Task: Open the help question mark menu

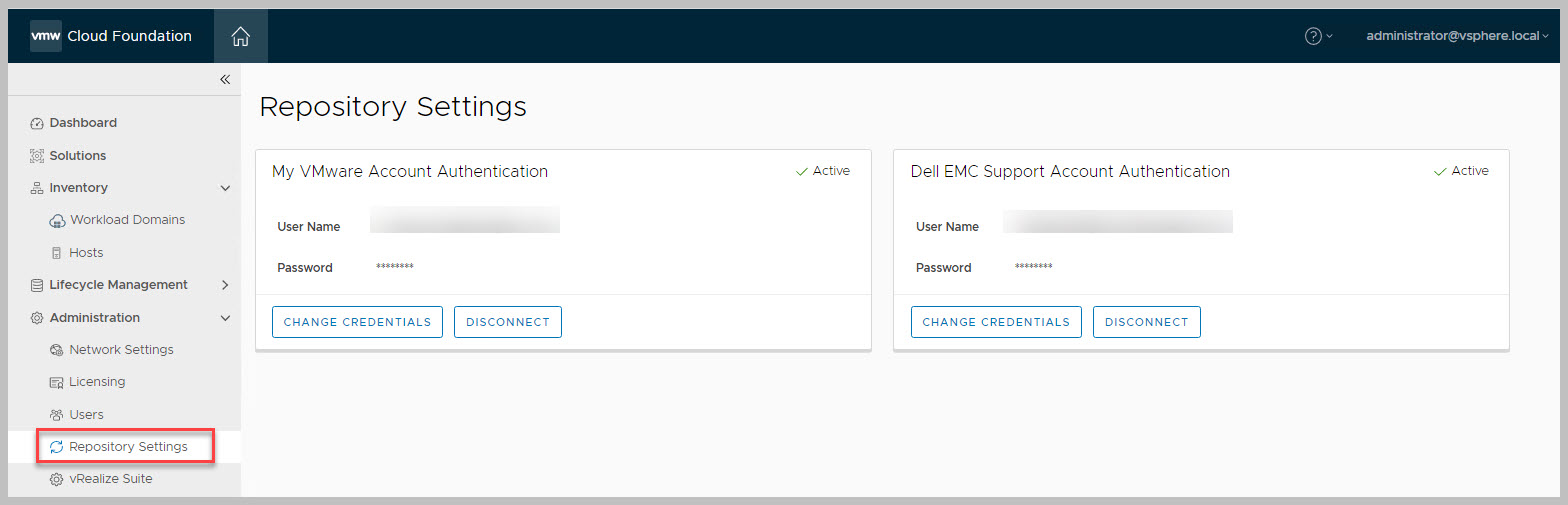Action: [x=1318, y=36]
